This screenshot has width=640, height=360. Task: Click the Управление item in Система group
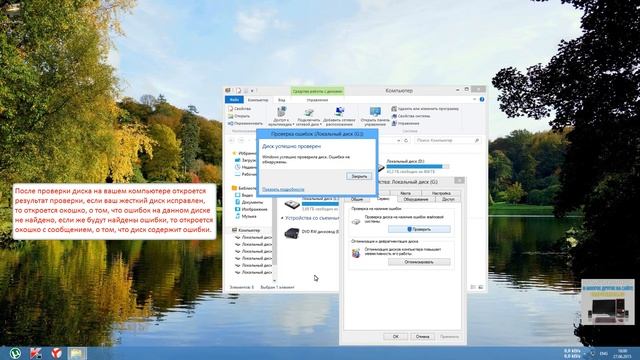point(405,123)
